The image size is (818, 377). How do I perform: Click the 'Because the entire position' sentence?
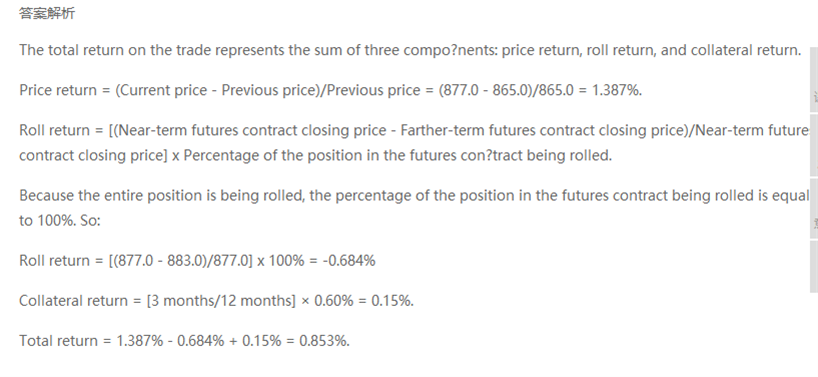pyautogui.click(x=414, y=196)
